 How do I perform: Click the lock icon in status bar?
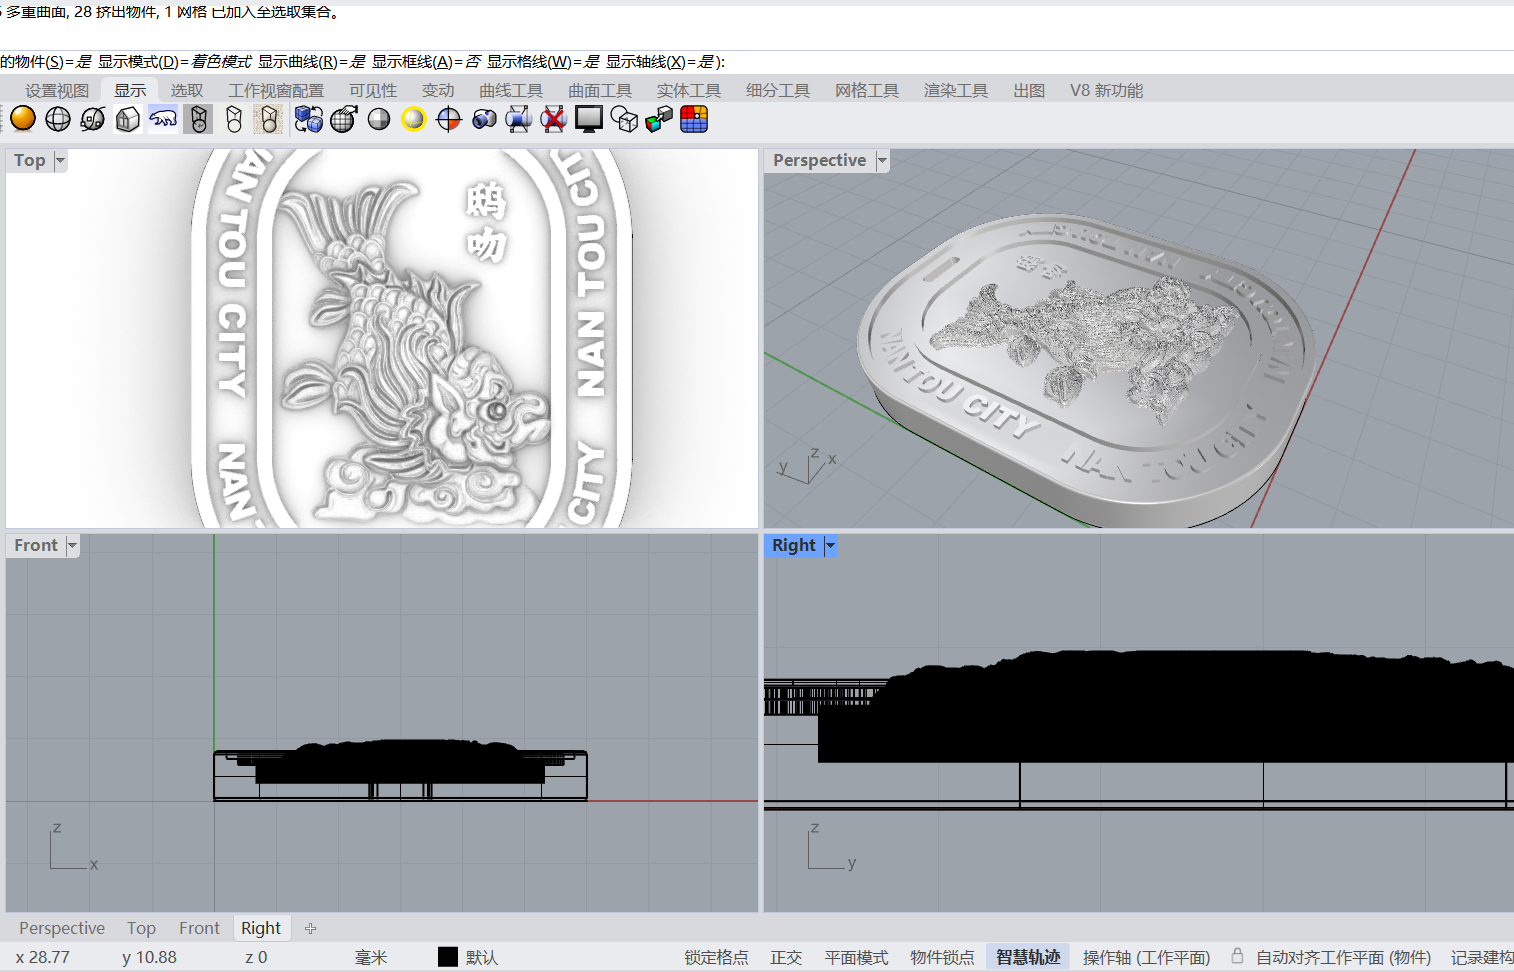[1237, 956]
